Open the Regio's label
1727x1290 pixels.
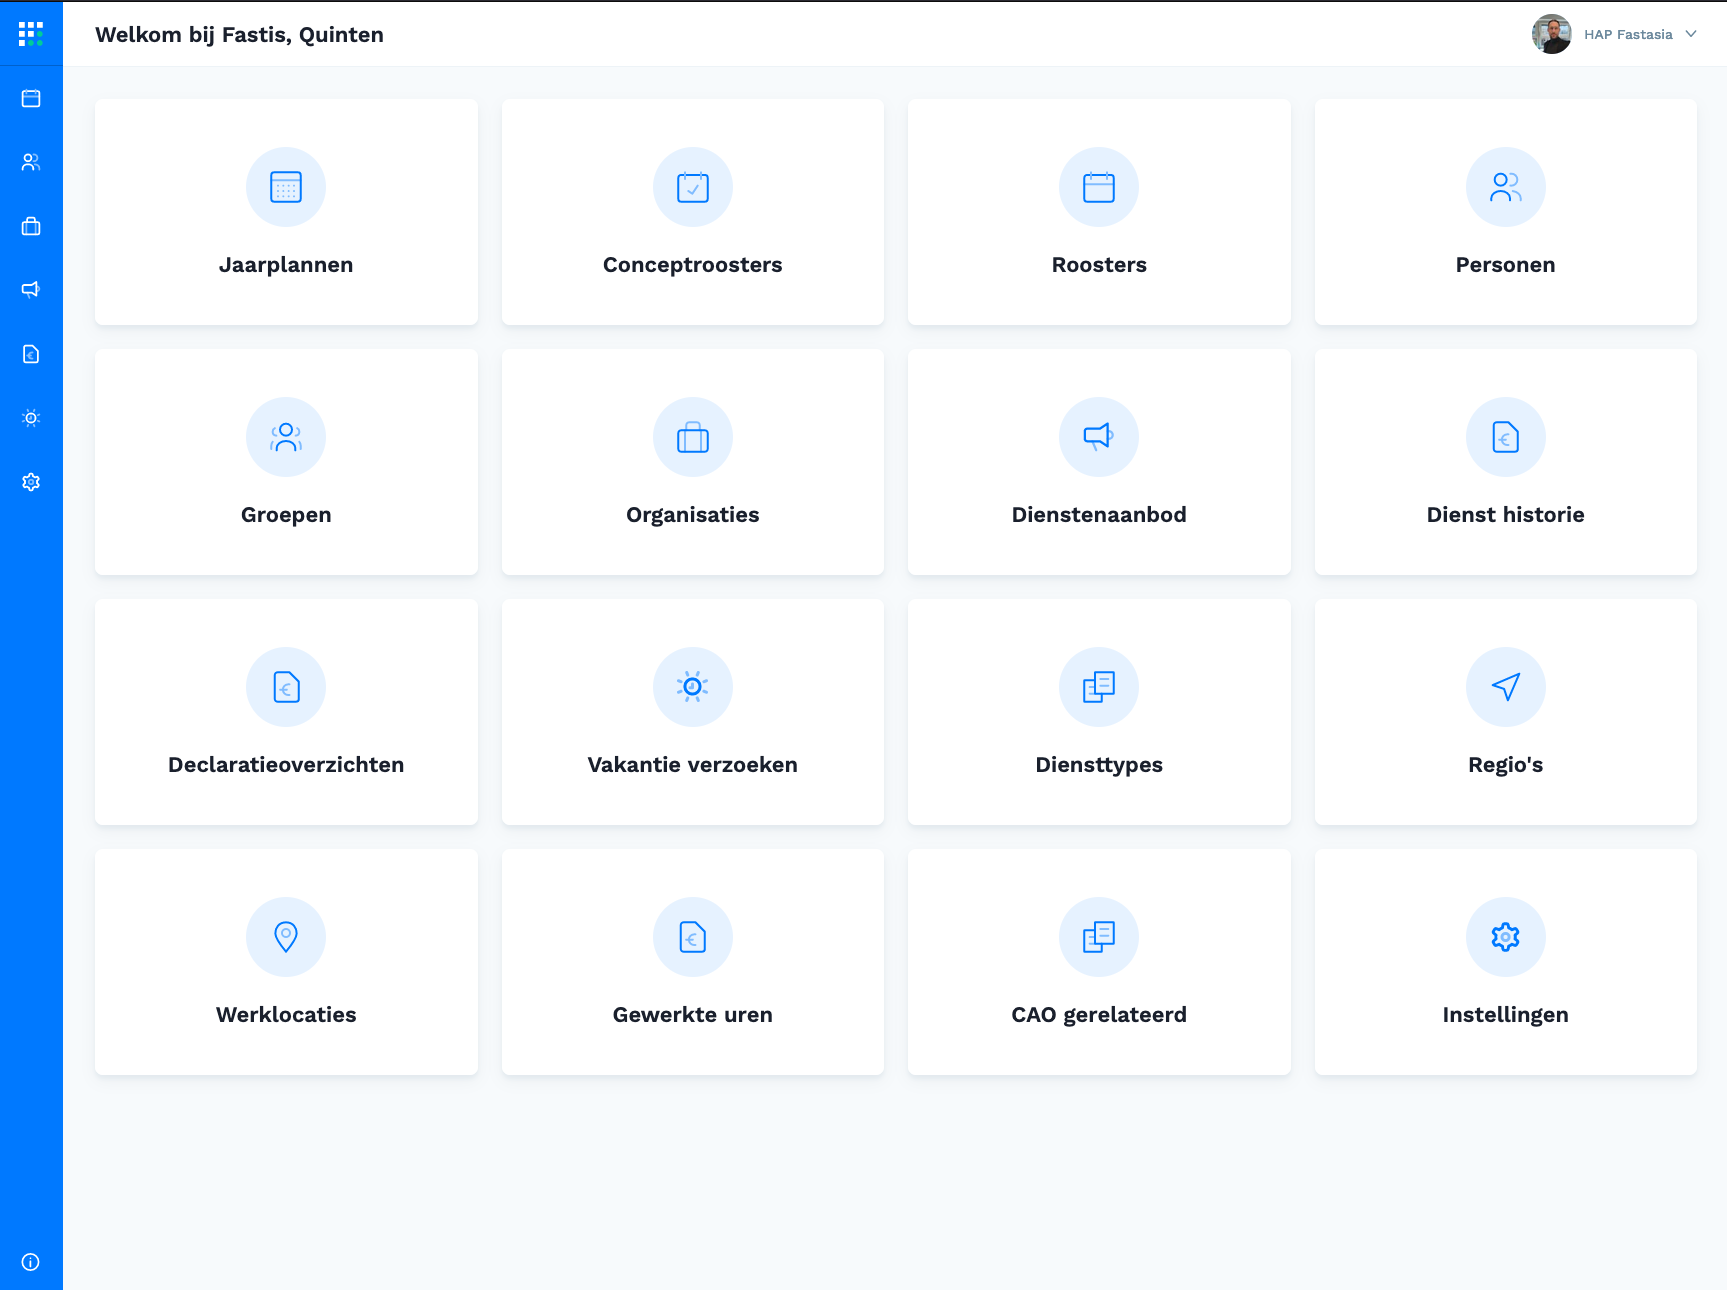[x=1506, y=765]
